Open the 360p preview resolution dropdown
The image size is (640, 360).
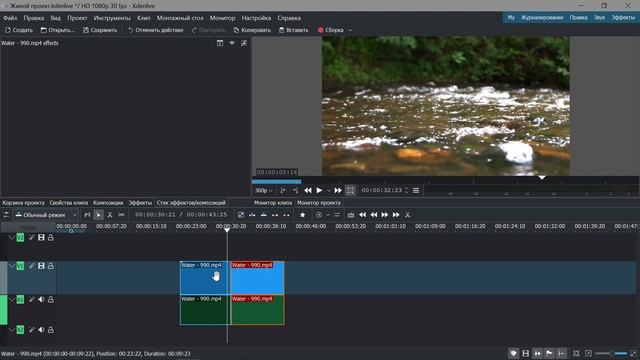[x=264, y=190]
